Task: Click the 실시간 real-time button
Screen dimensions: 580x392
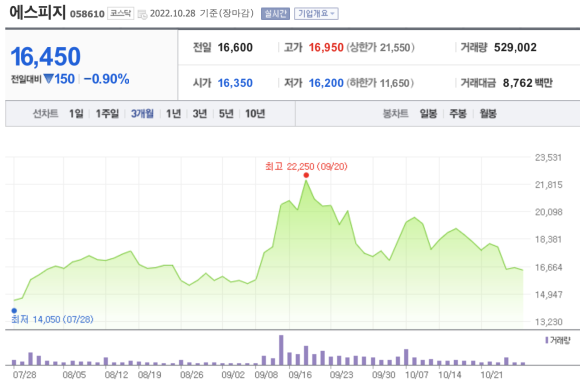Action: 275,14
